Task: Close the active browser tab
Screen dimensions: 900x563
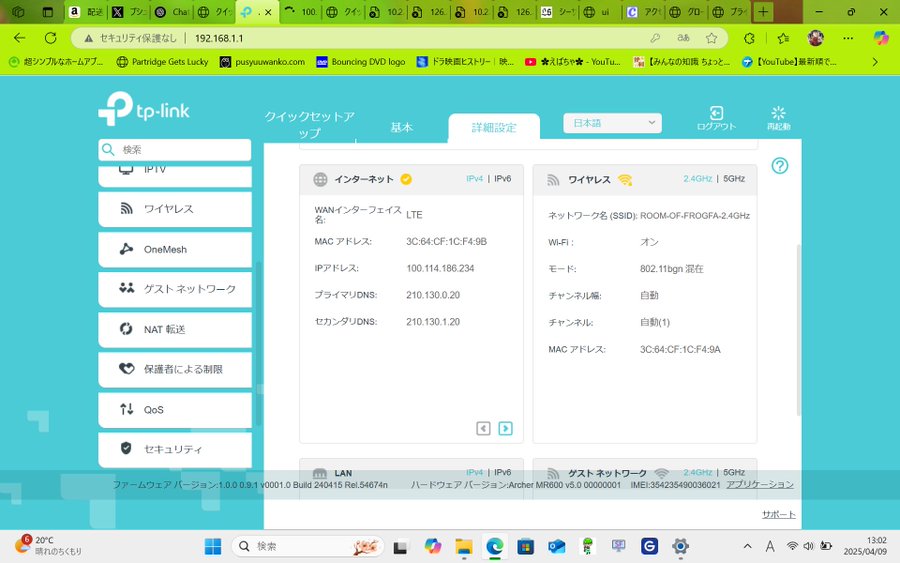Action: click(x=268, y=12)
